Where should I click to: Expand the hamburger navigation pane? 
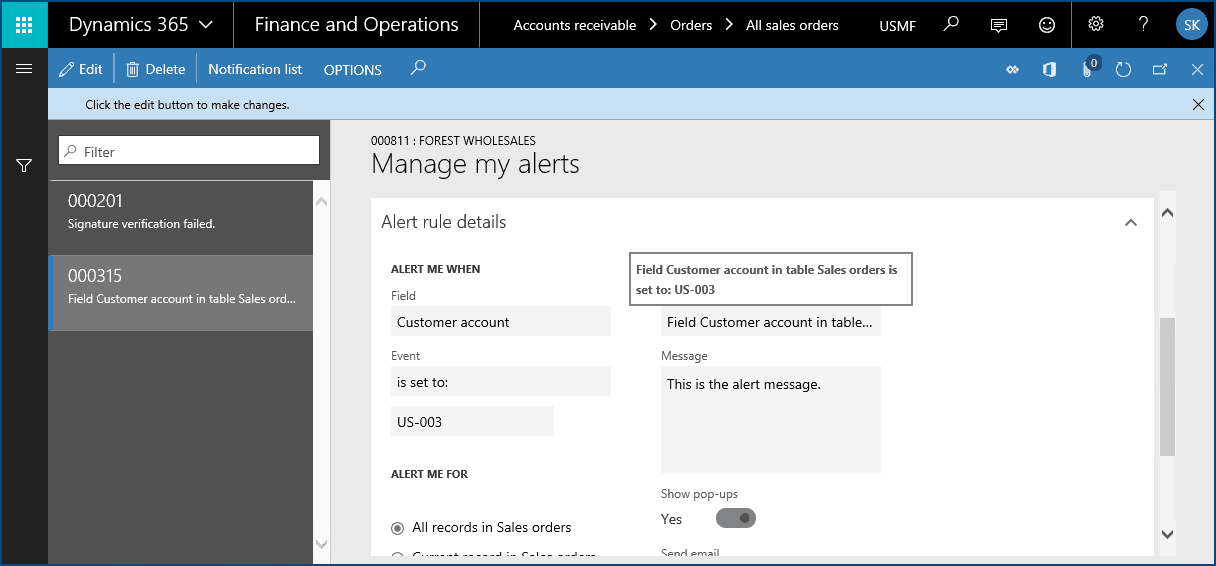pos(24,69)
